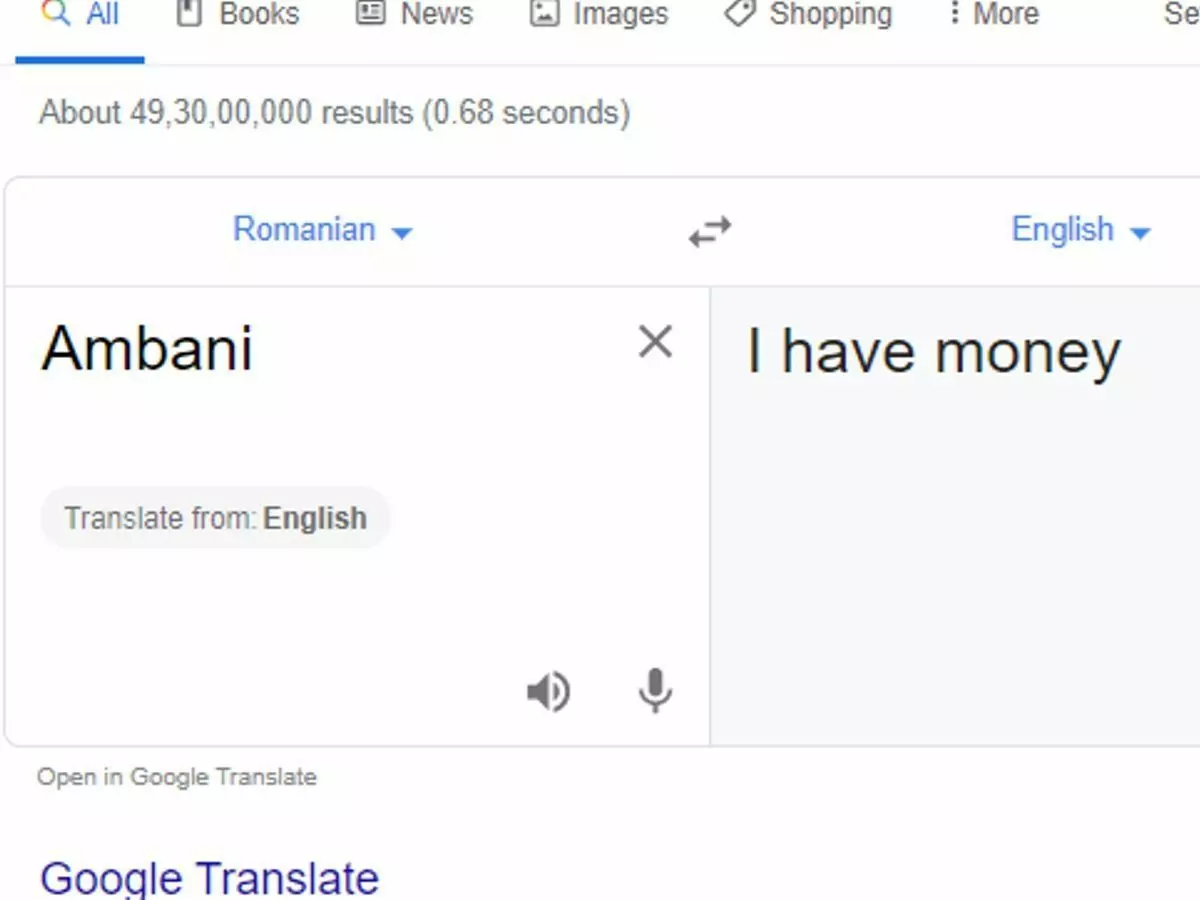The height and width of the screenshot is (900, 1200).
Task: Play audio with the speaker icon
Action: (x=548, y=691)
